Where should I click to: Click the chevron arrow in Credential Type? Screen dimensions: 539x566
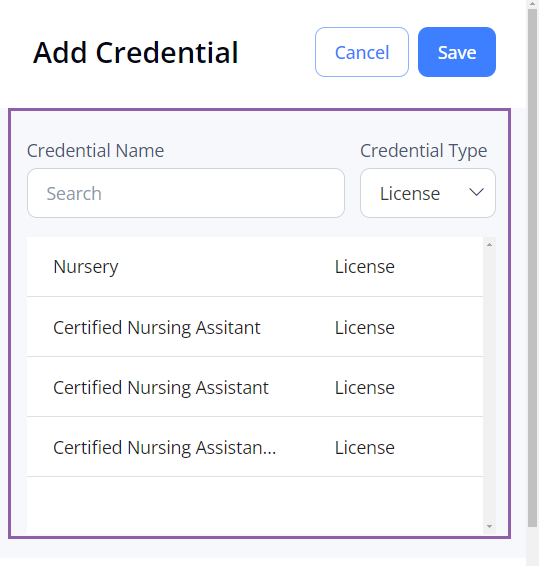tap(476, 192)
